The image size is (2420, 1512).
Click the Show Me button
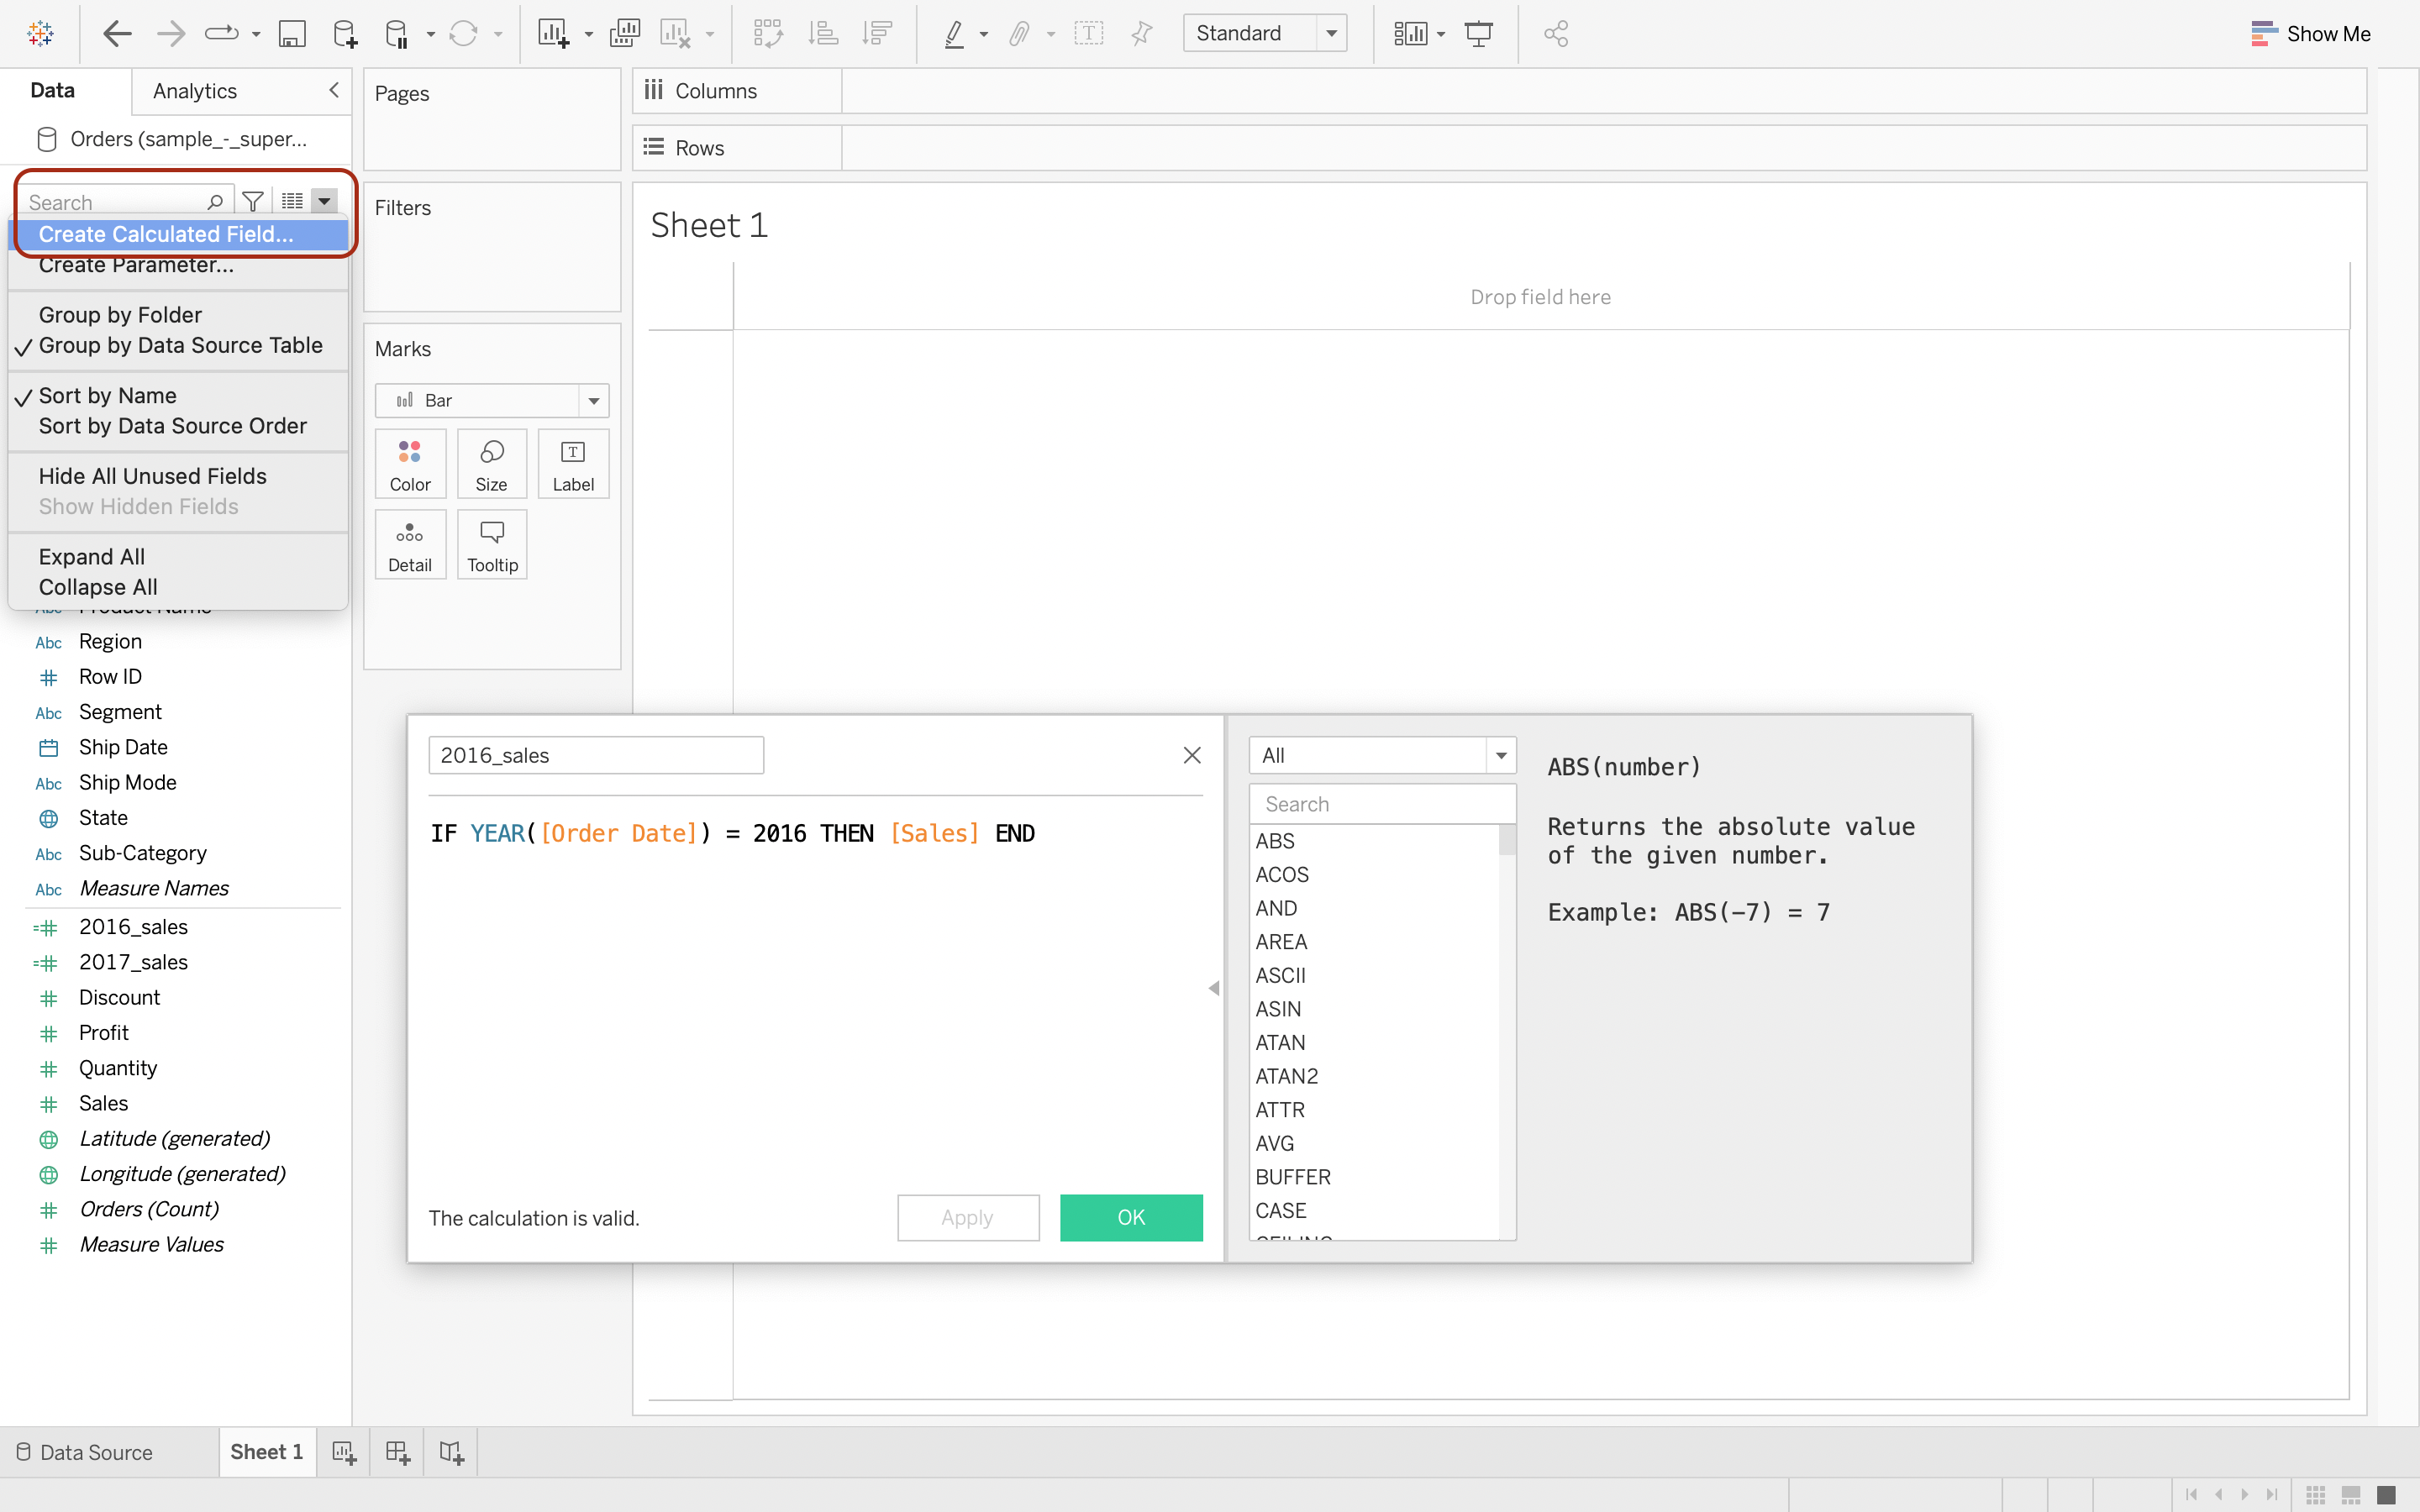click(2310, 34)
